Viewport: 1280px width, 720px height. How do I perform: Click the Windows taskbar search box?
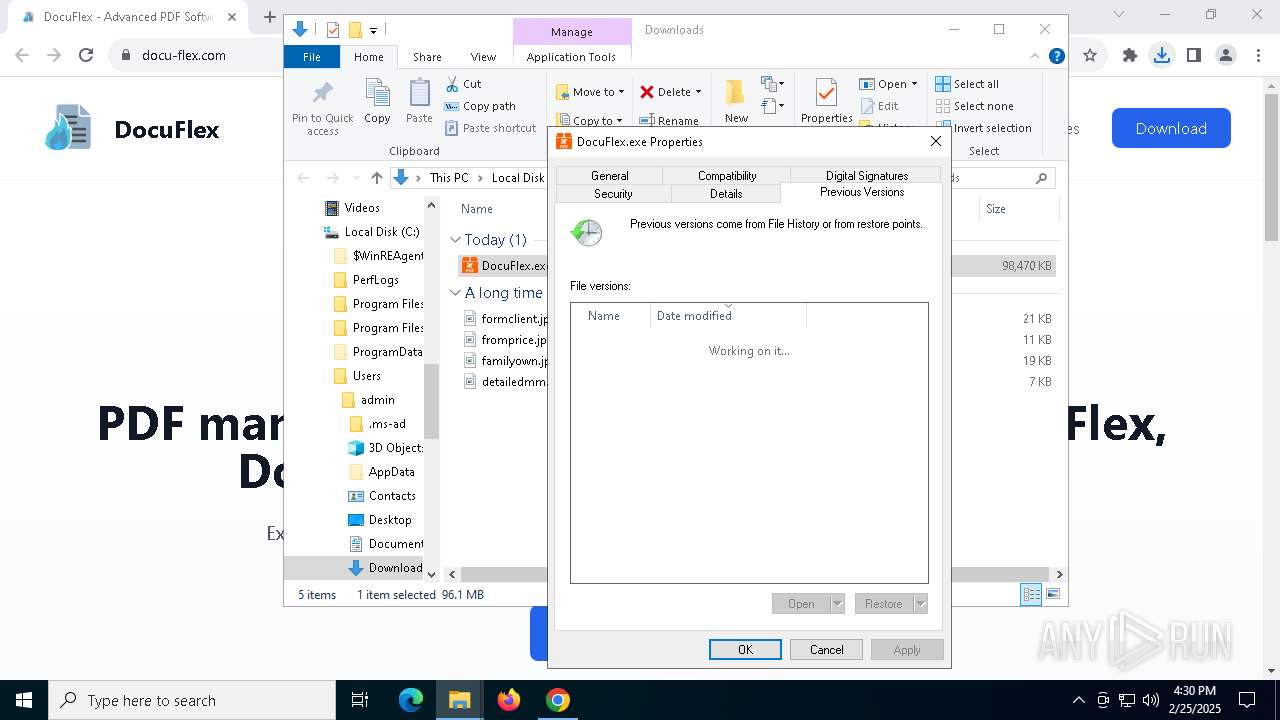point(192,700)
